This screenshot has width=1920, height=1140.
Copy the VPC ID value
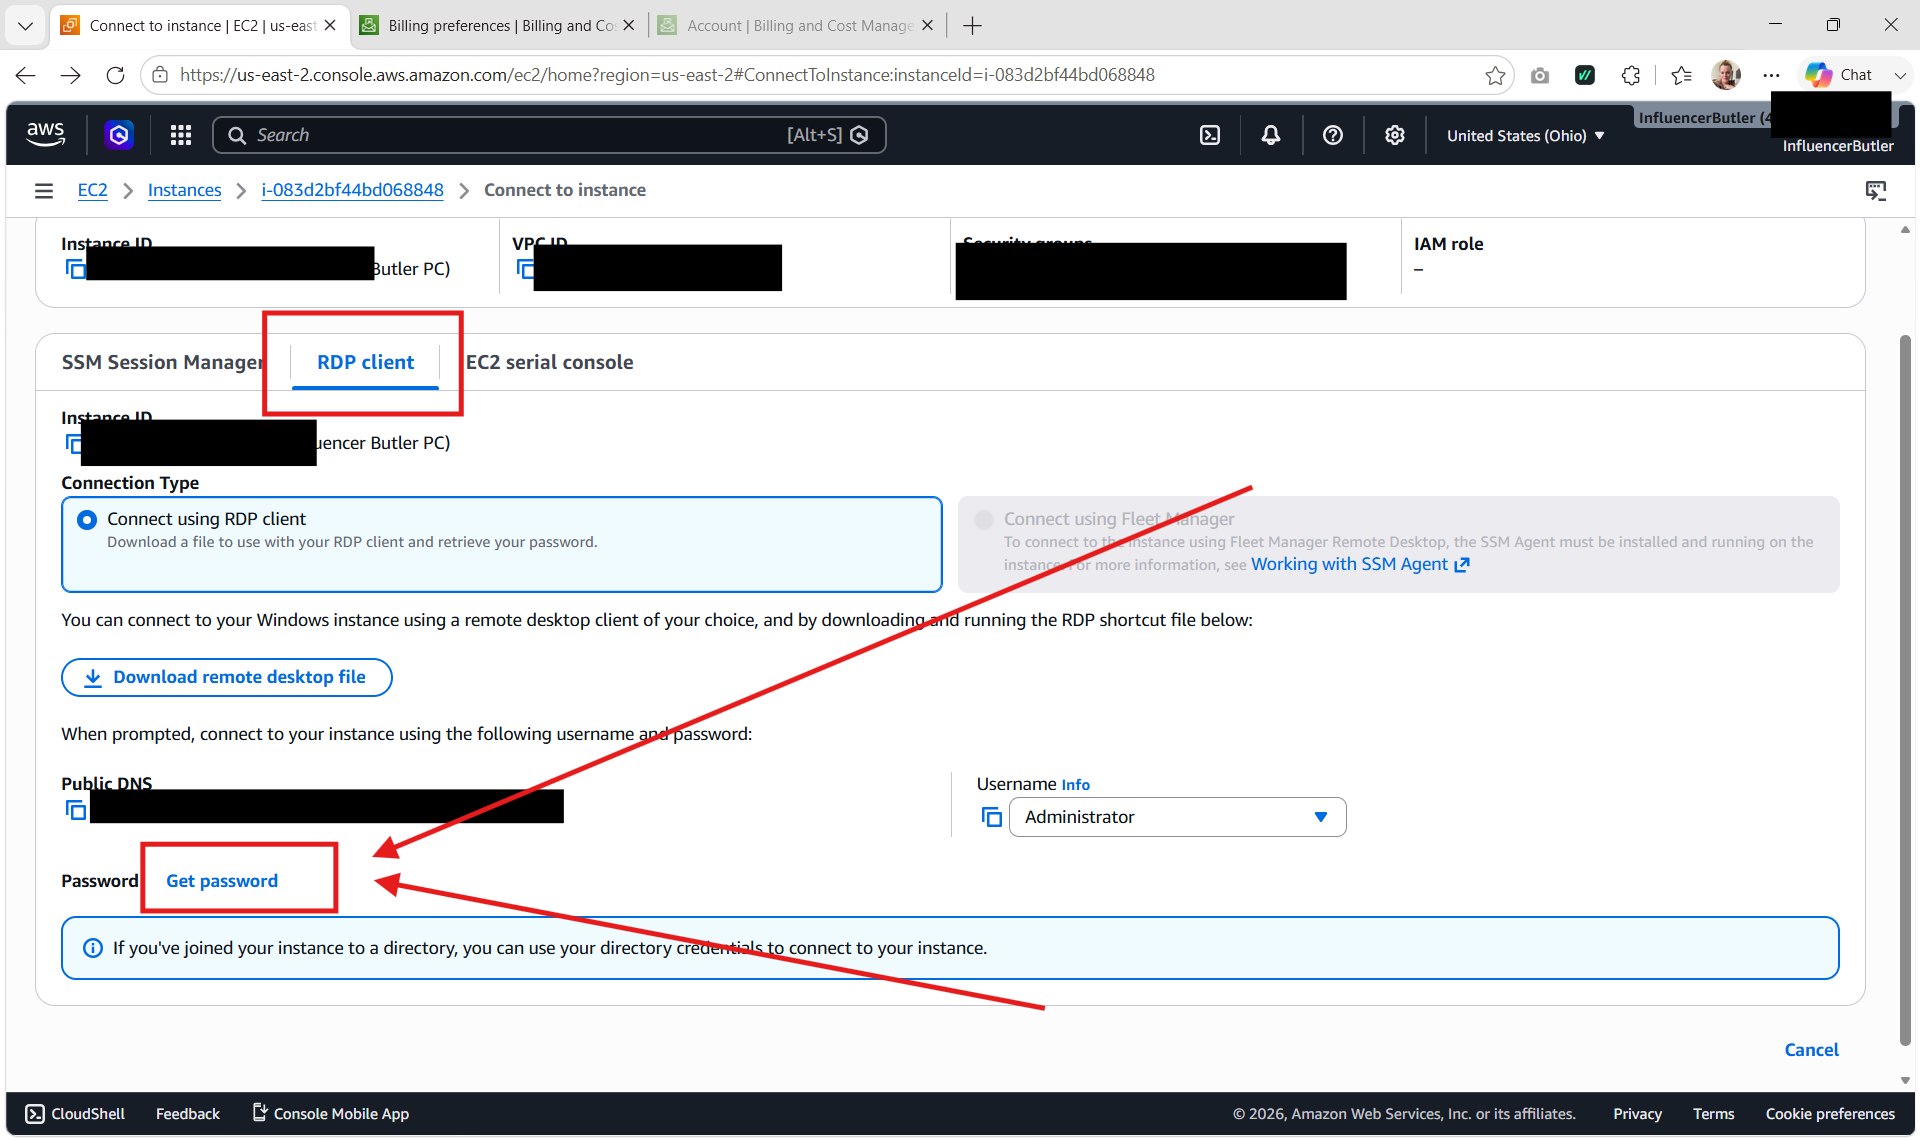[525, 269]
